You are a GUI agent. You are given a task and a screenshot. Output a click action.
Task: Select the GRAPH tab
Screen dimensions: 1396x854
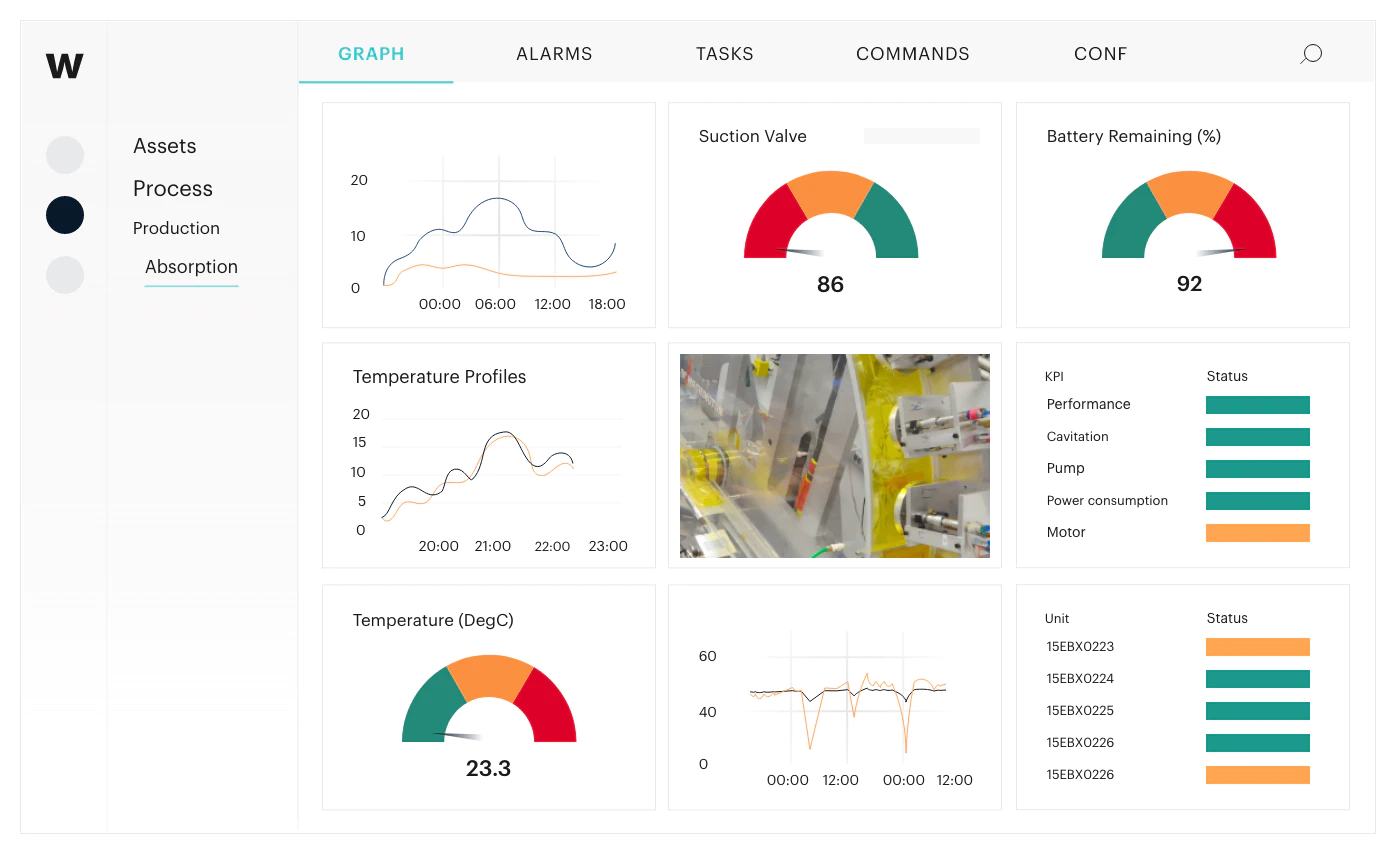372,54
